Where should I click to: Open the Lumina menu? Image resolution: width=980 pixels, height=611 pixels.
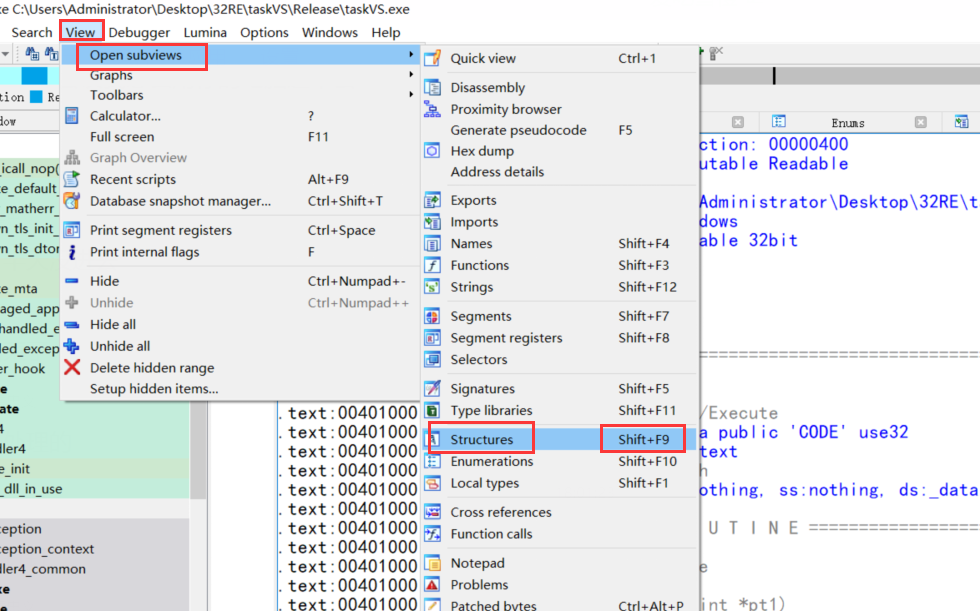click(205, 32)
